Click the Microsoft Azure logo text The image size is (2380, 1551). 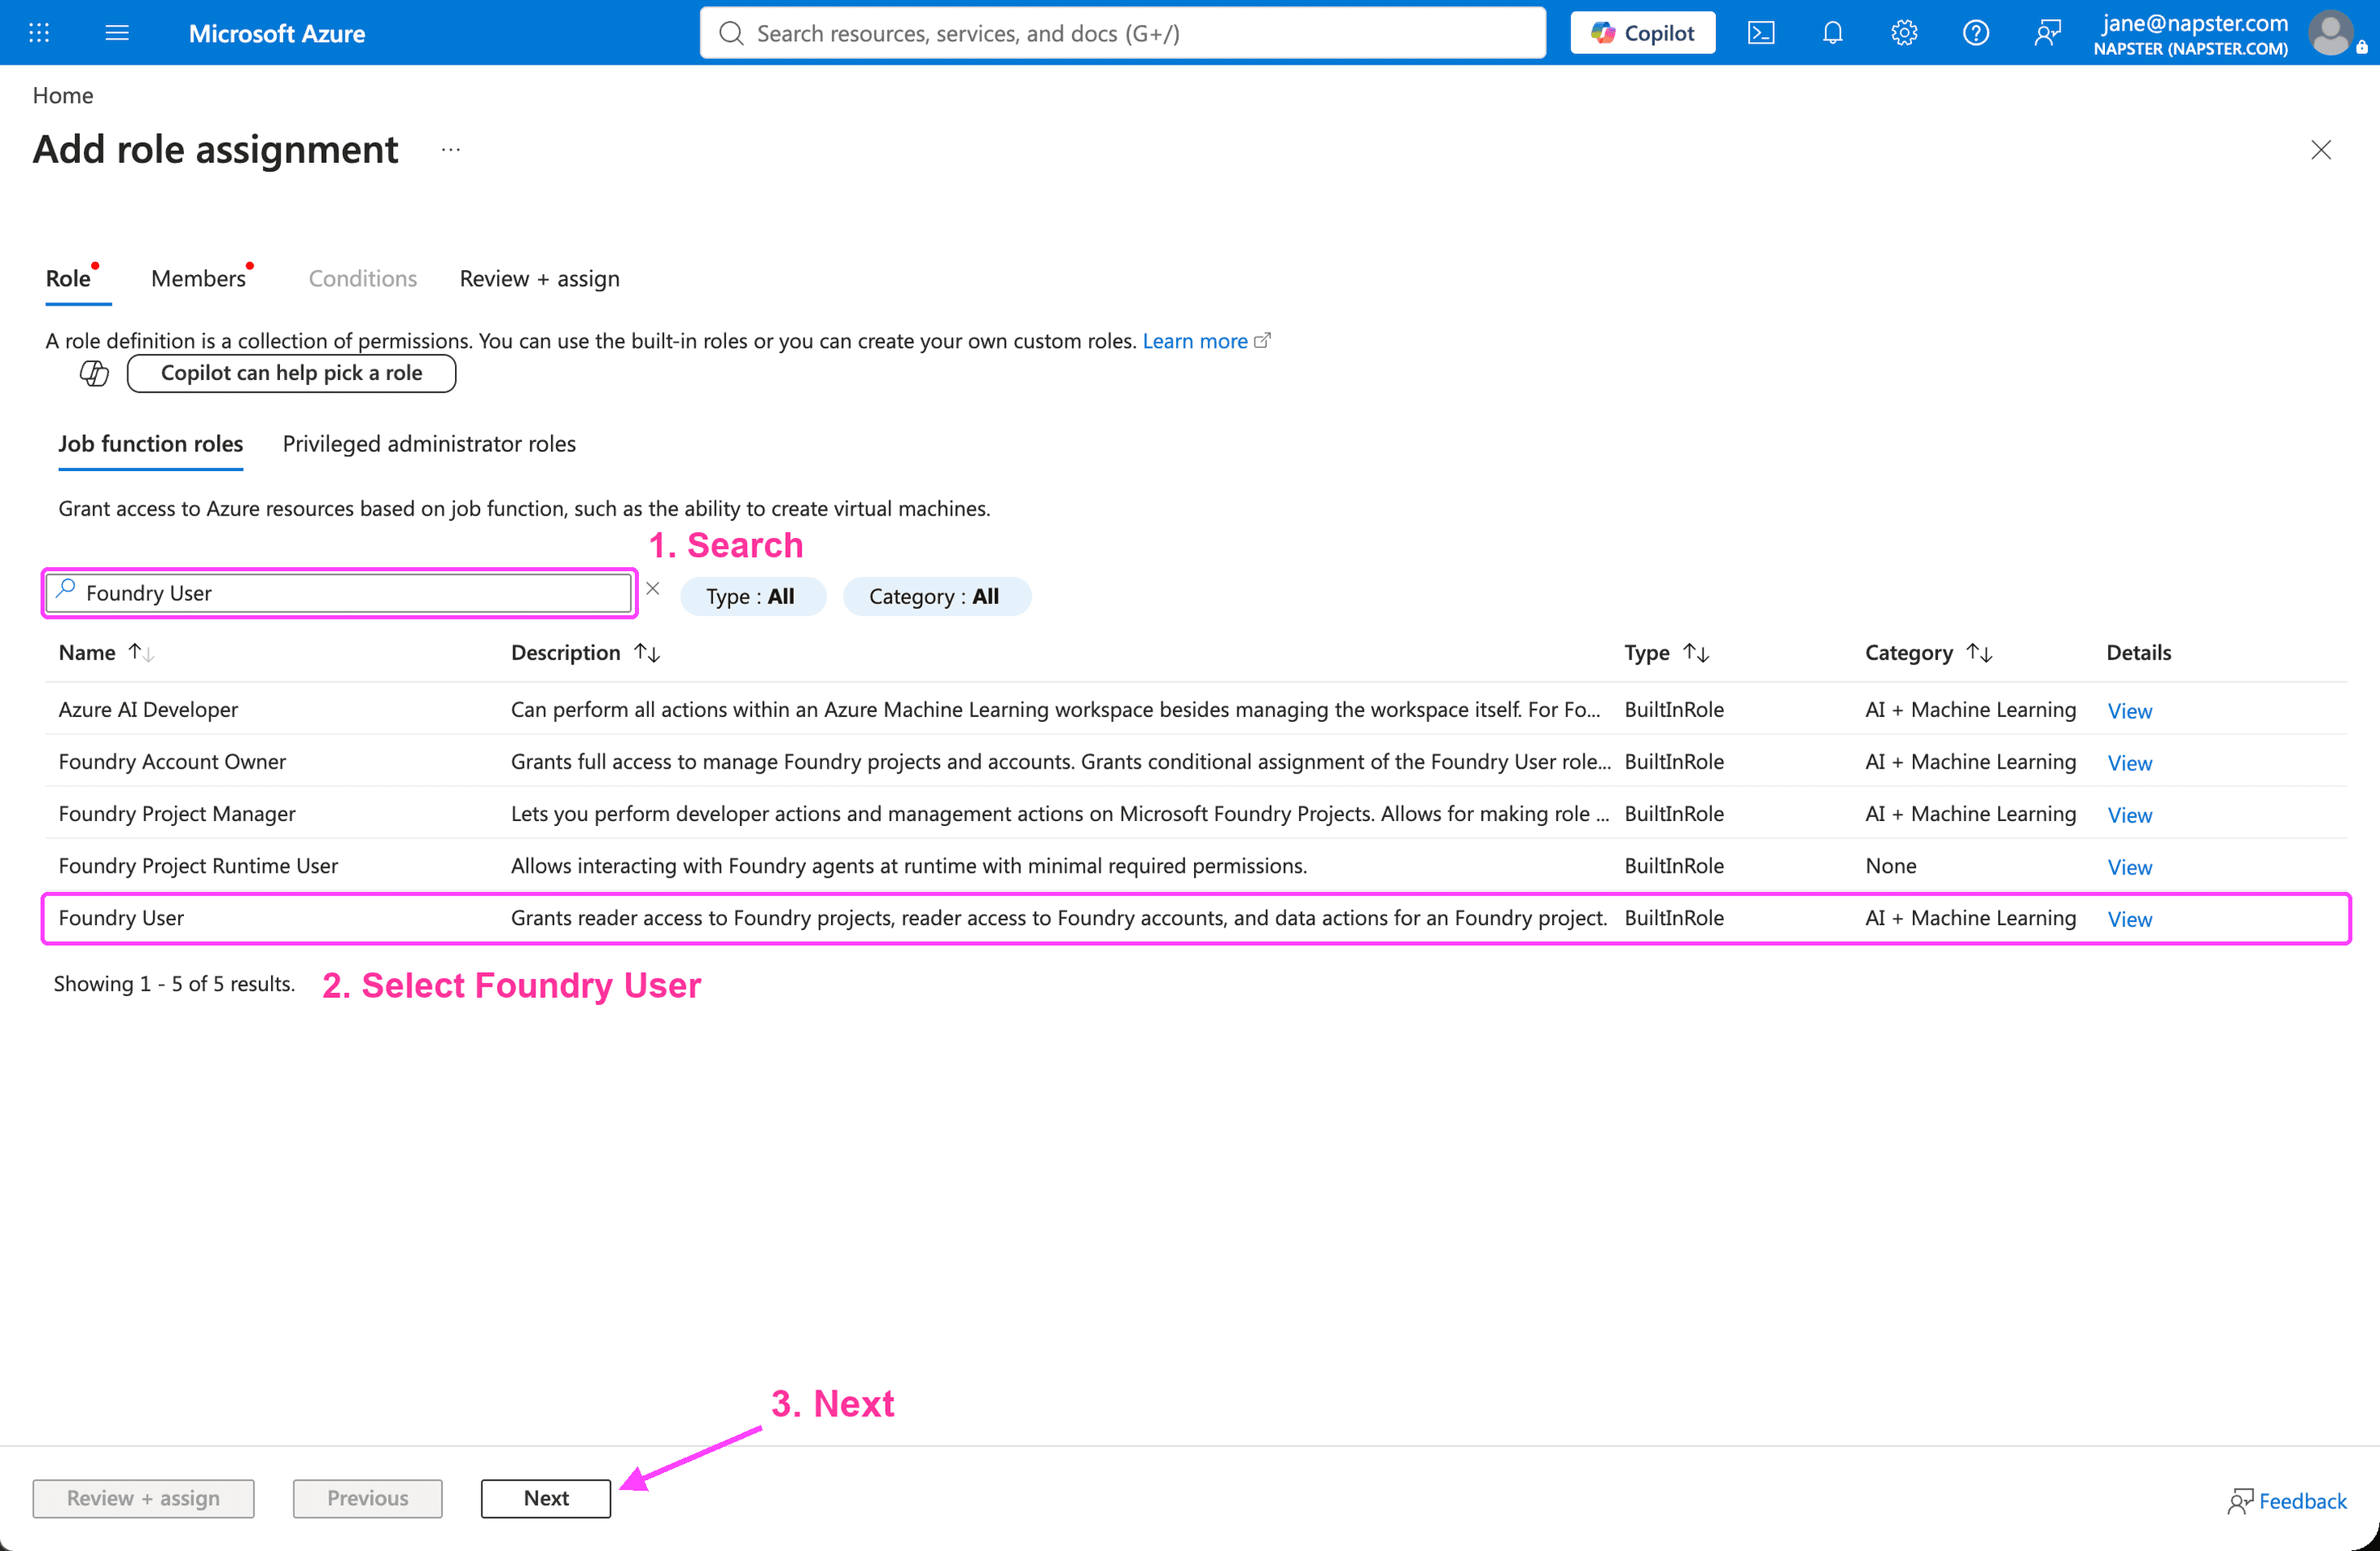277,33
